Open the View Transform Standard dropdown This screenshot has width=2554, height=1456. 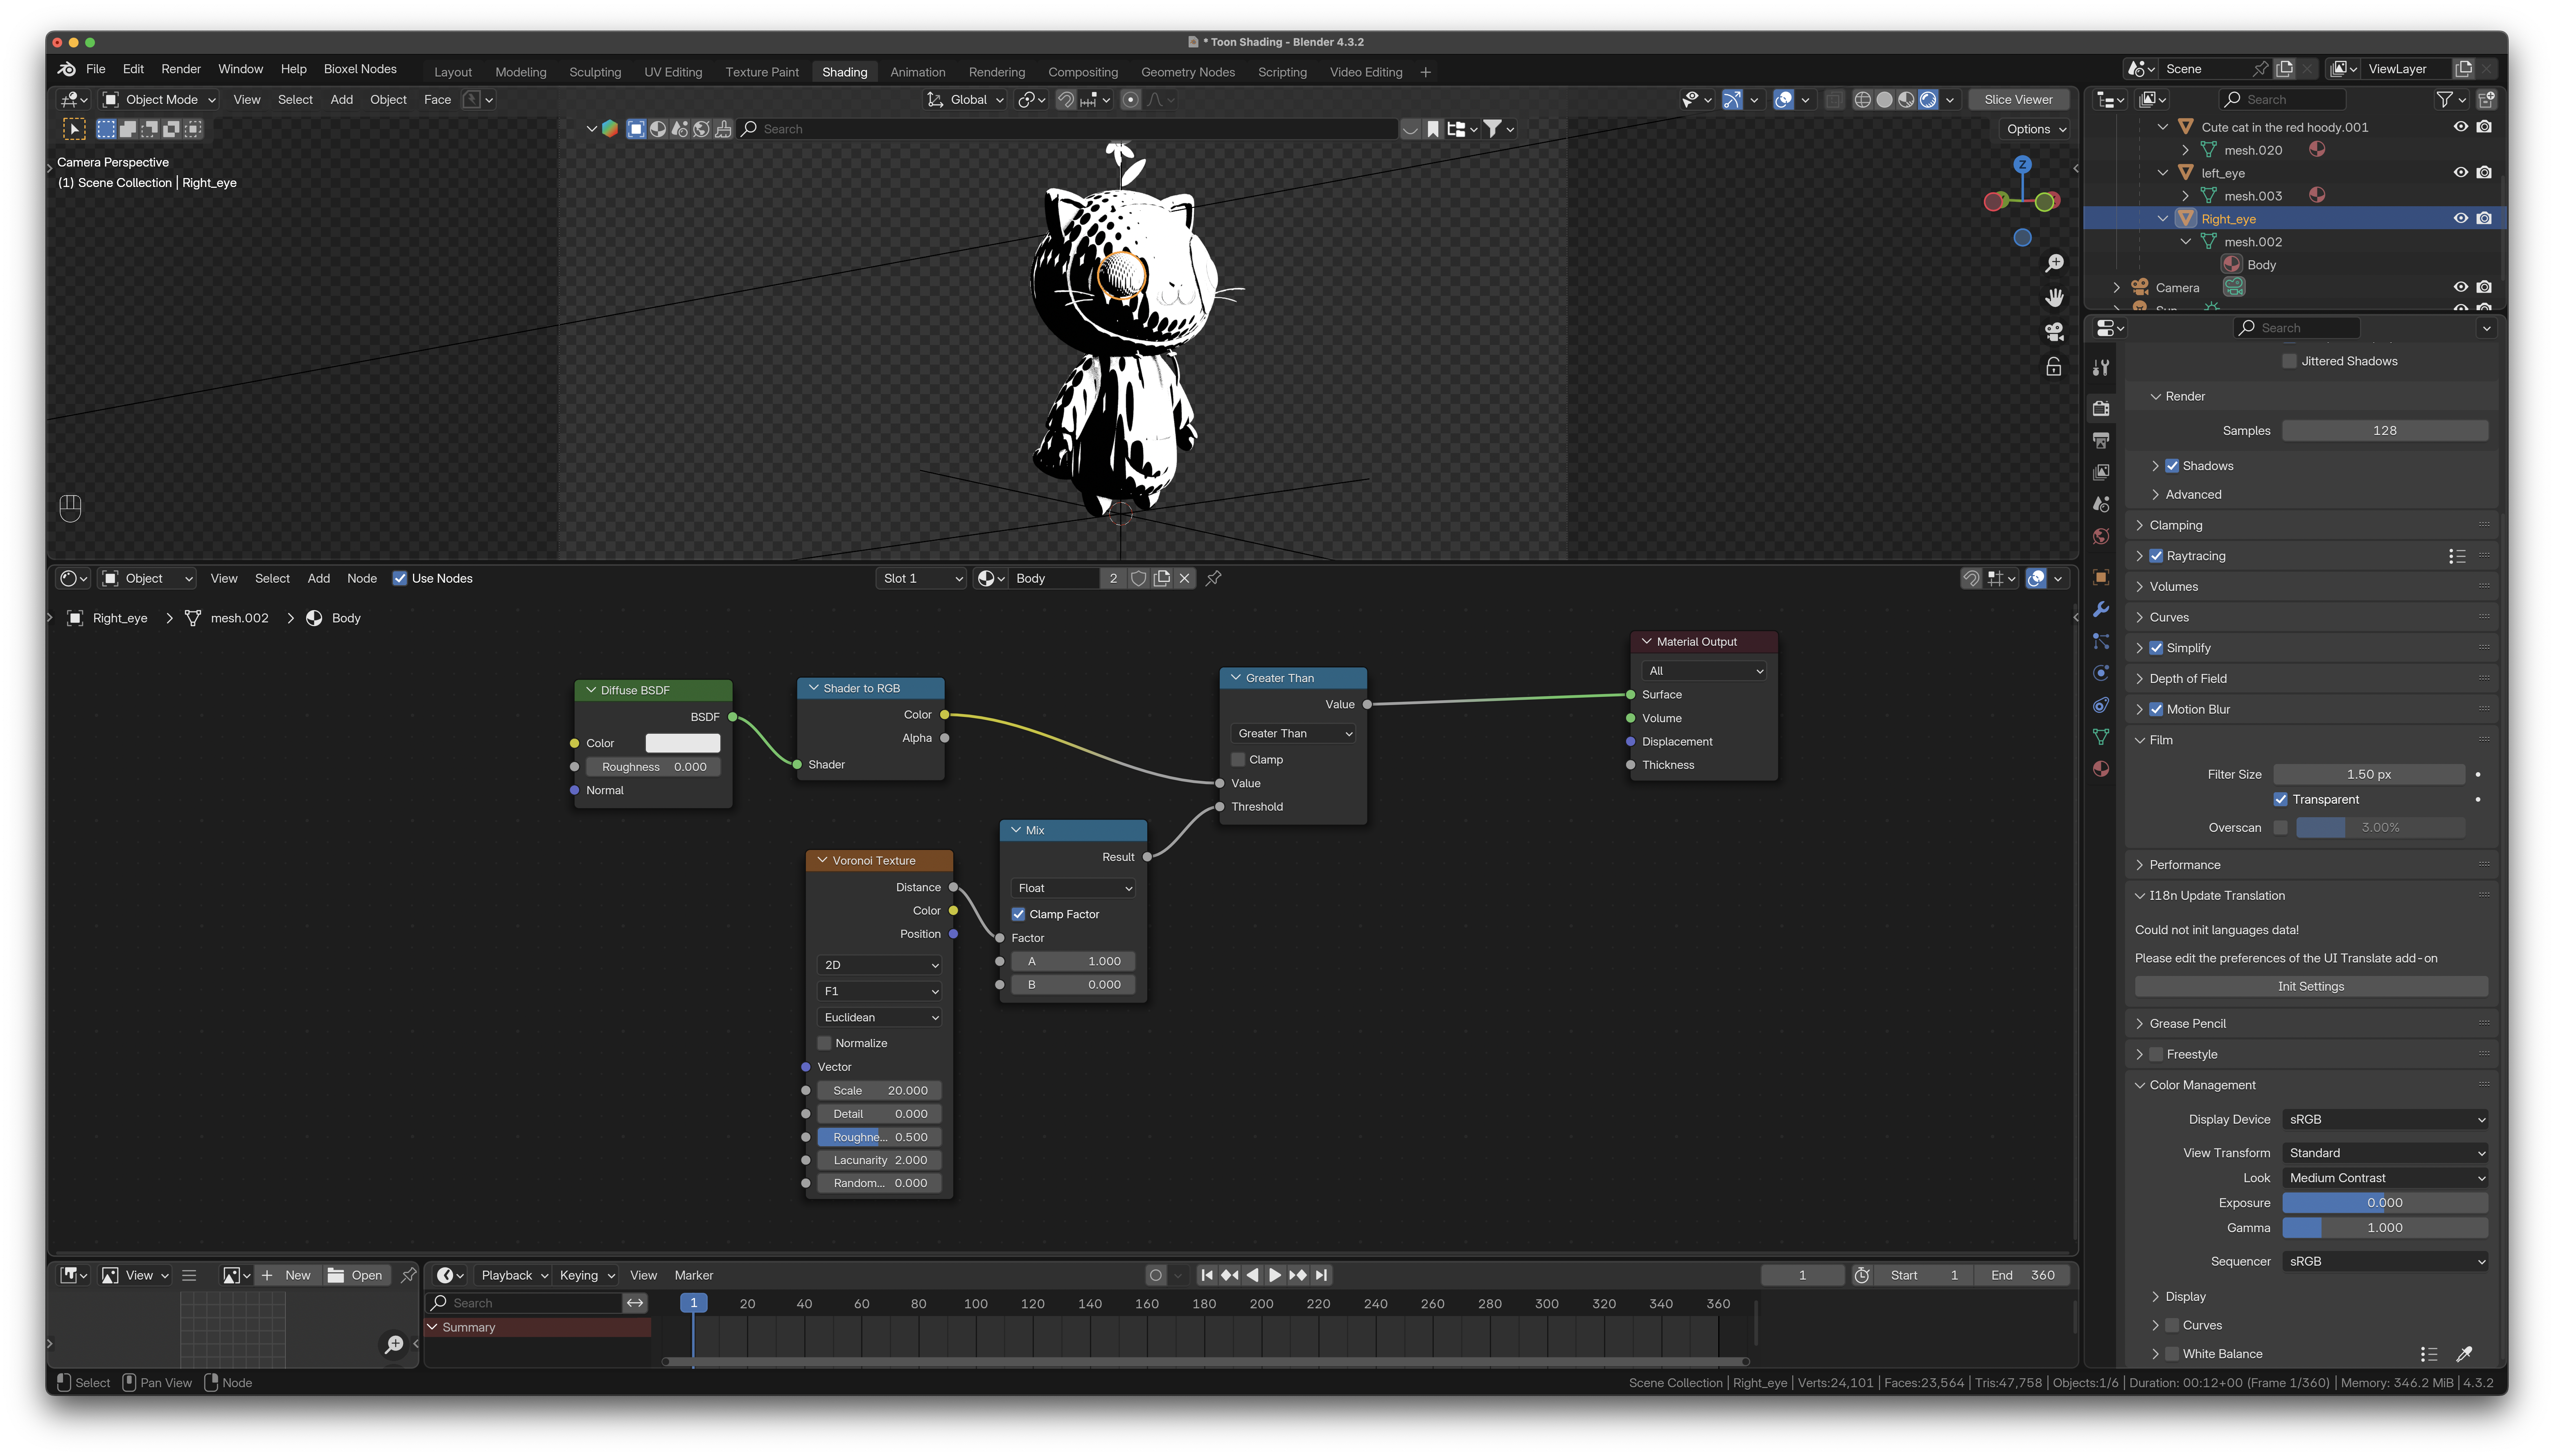click(2385, 1153)
